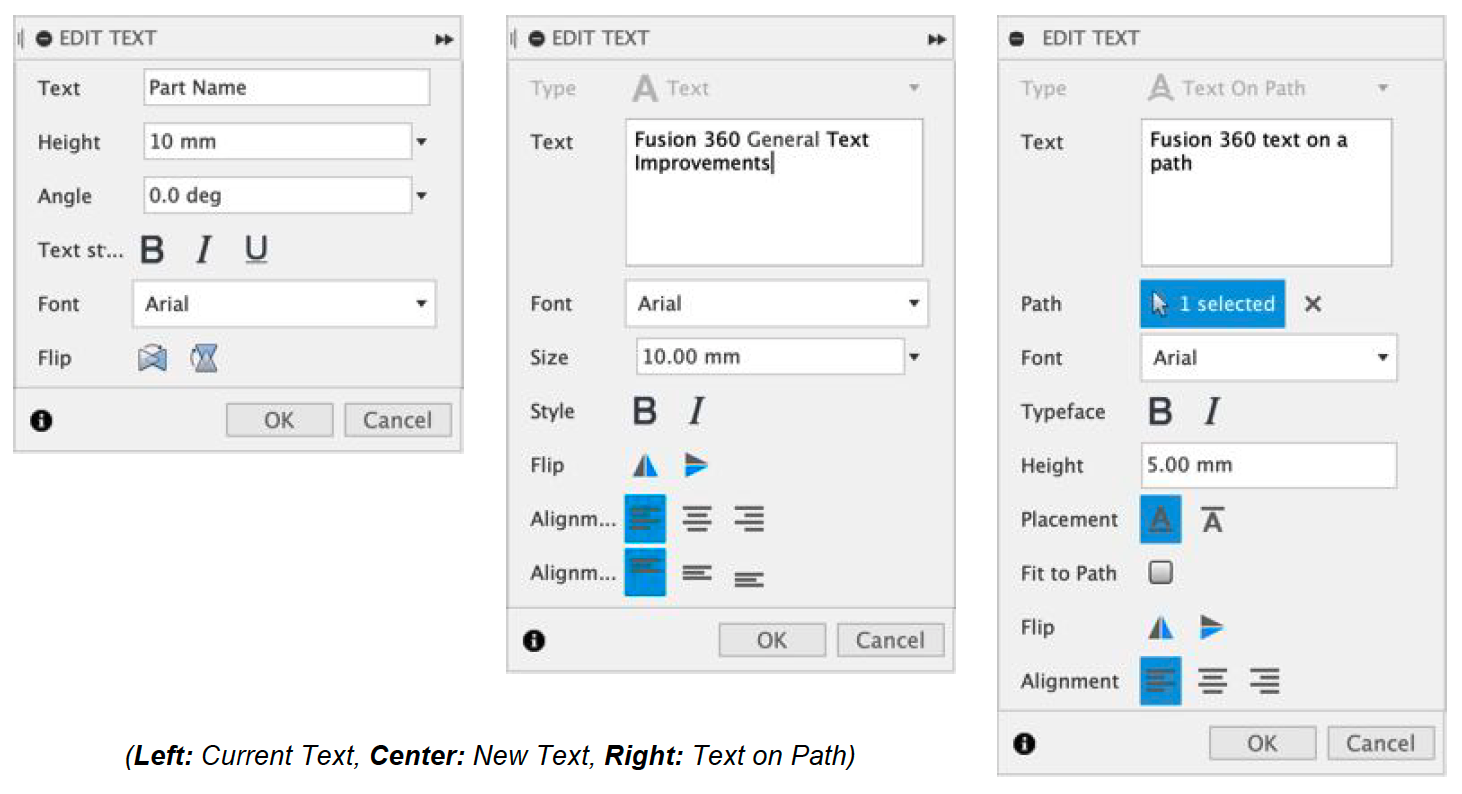The width and height of the screenshot is (1462, 794).
Task: Select bottom vertical alignment in center panel
Action: coord(748,574)
